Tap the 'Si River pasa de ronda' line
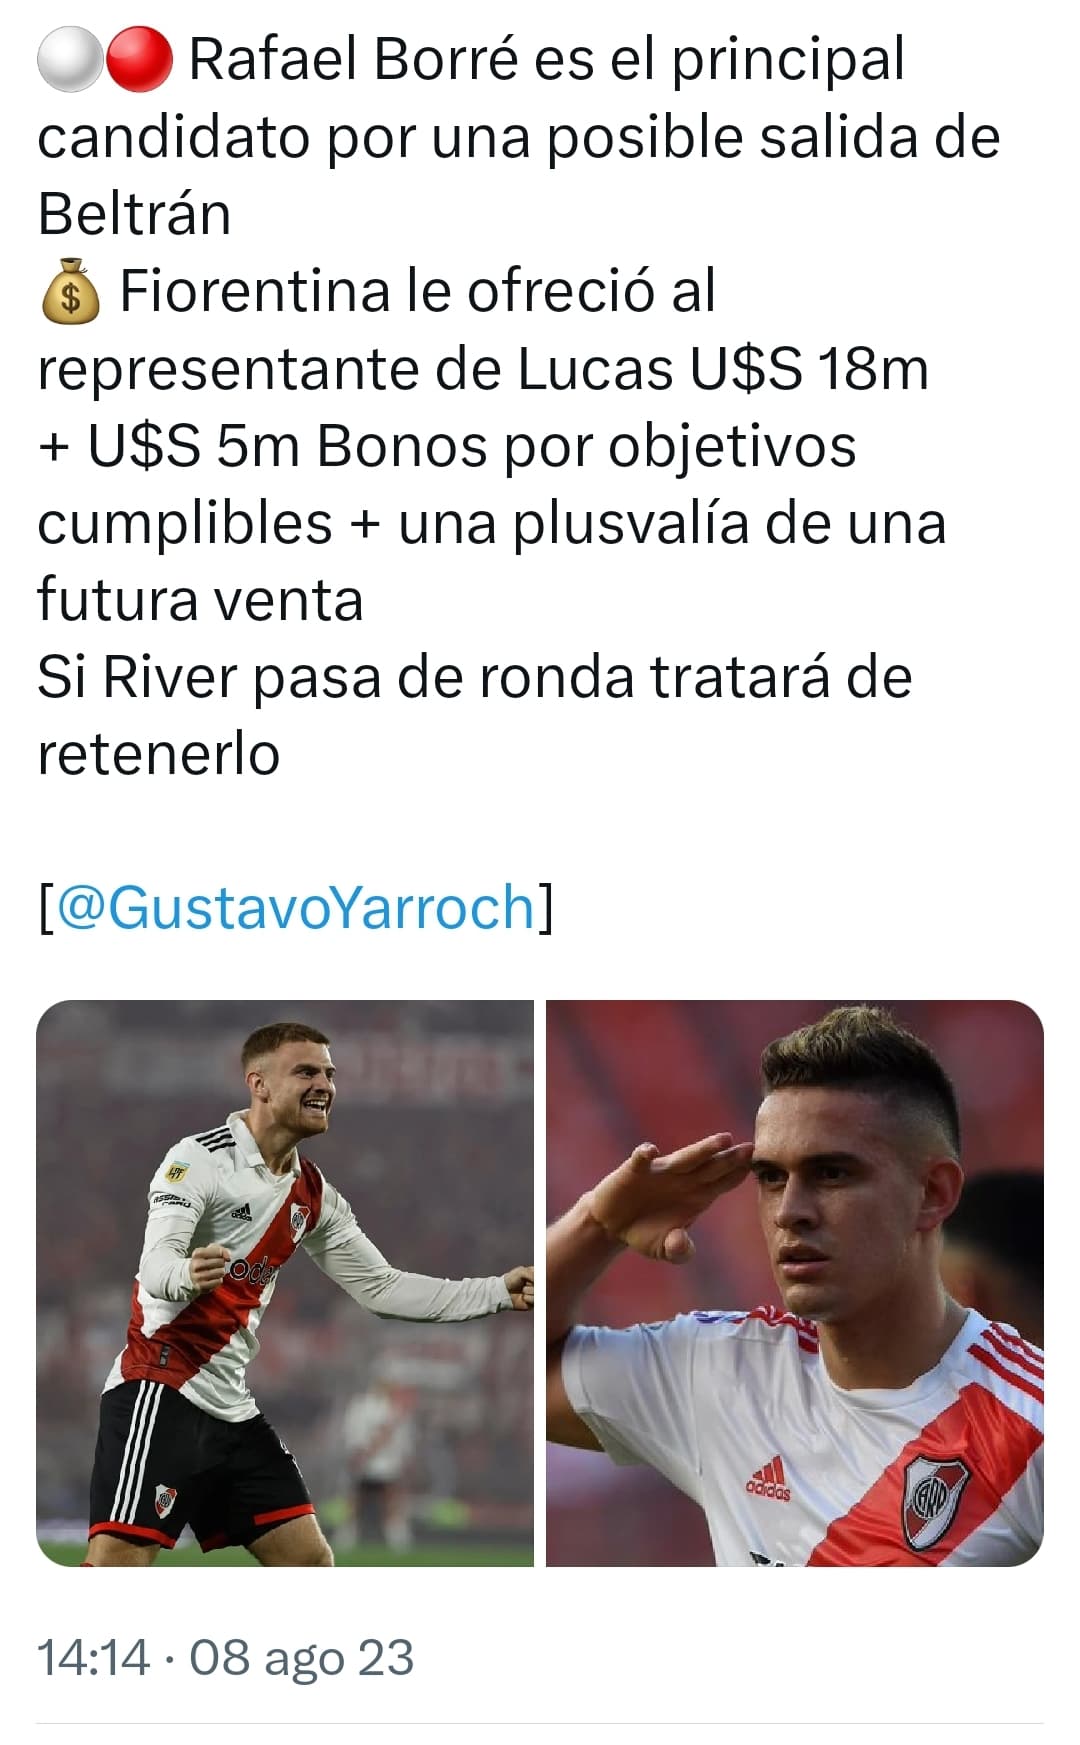 [x=337, y=678]
